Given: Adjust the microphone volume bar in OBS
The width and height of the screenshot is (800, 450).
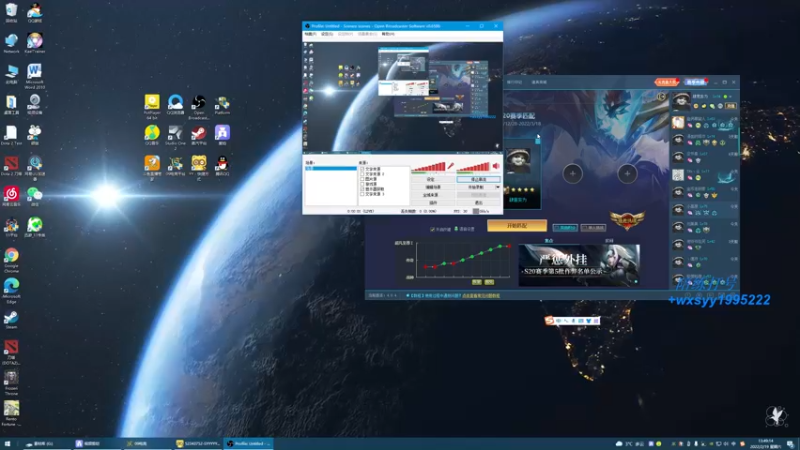Looking at the screenshot, I should click(429, 167).
